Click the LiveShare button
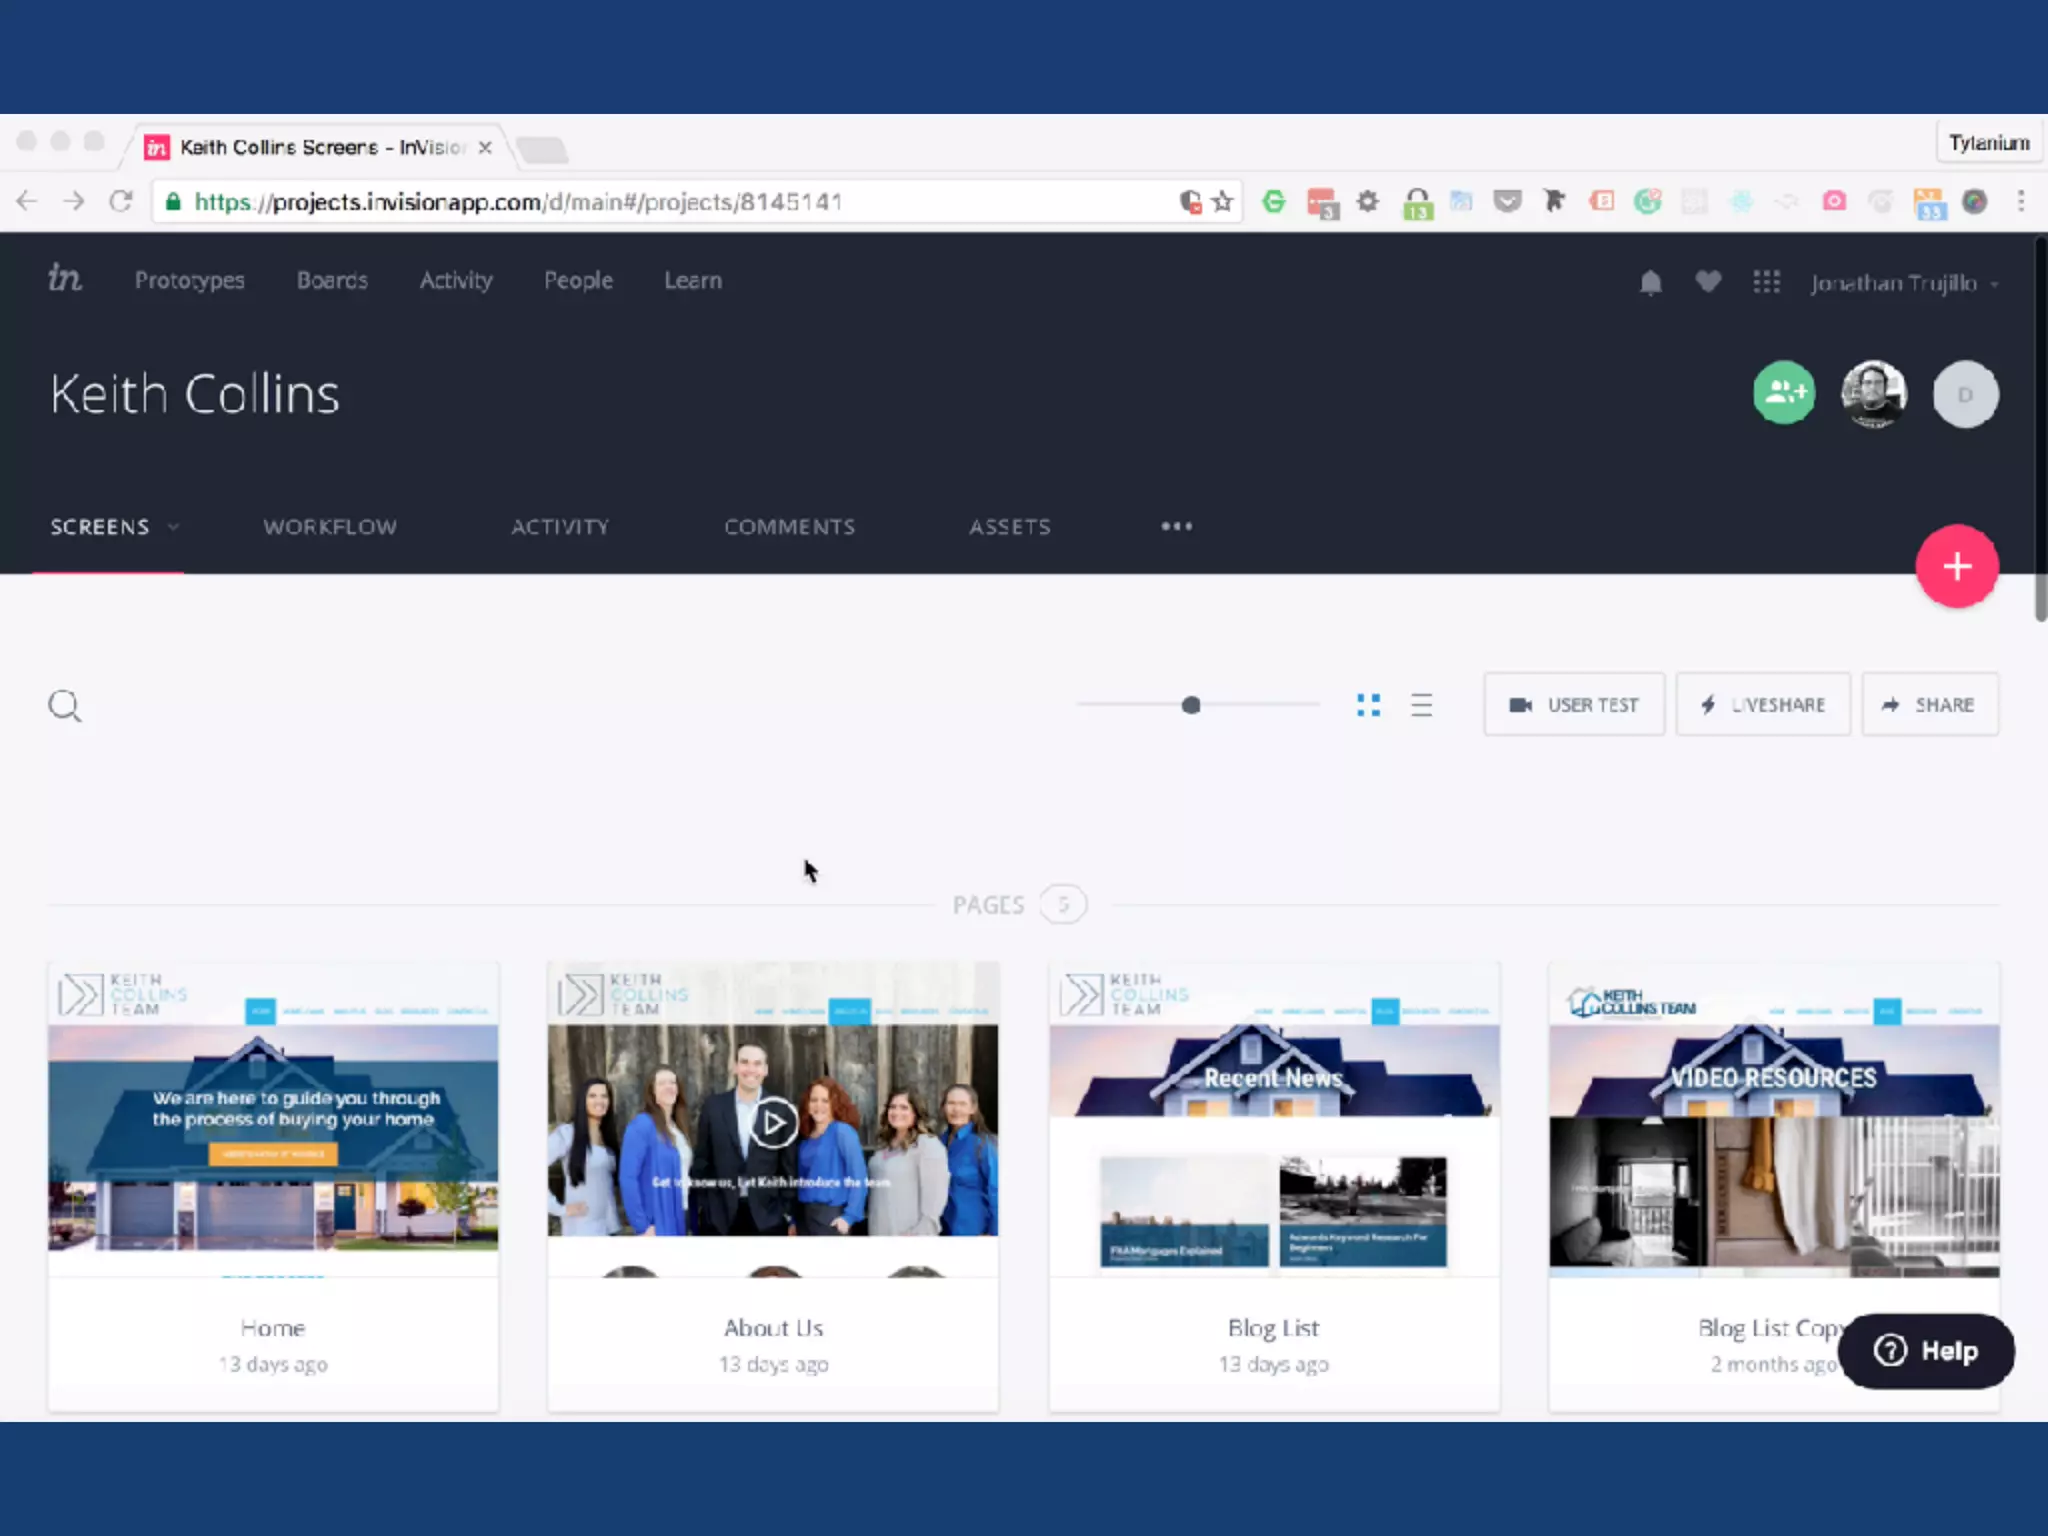The image size is (2048, 1536). [1763, 705]
